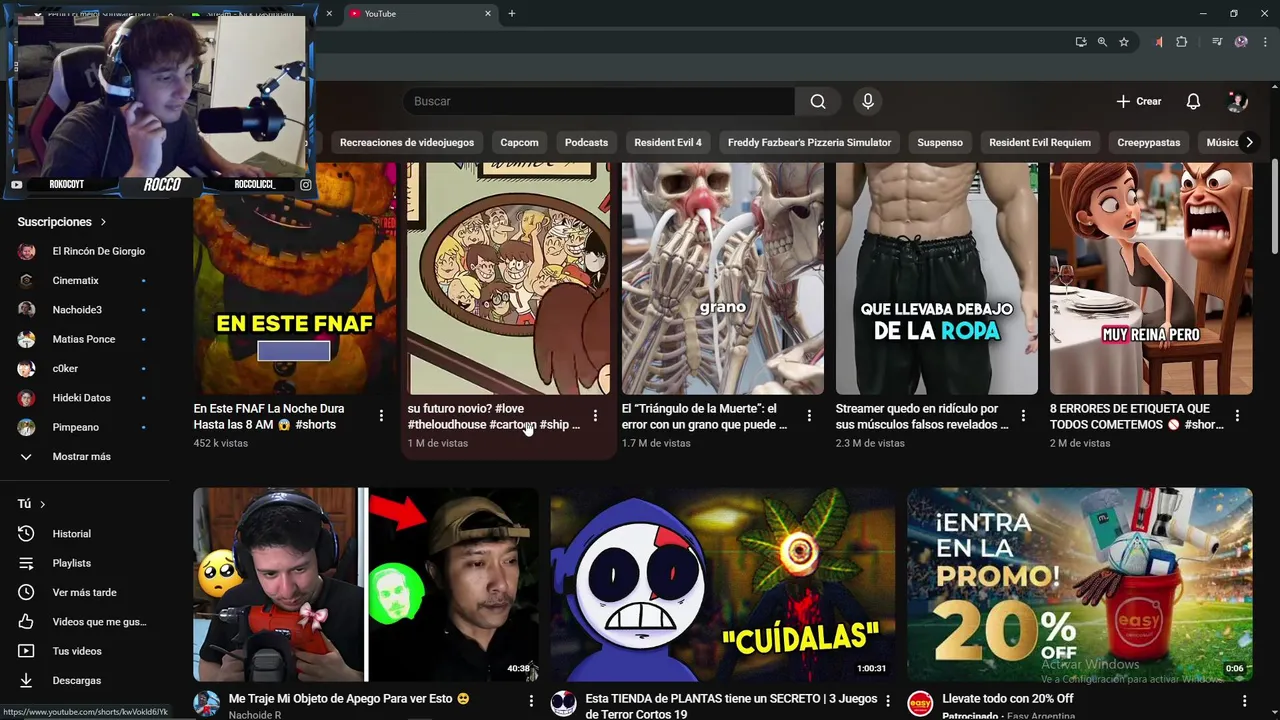Select the Creepypastas chip
This screenshot has height=720, width=1280.
(1148, 142)
